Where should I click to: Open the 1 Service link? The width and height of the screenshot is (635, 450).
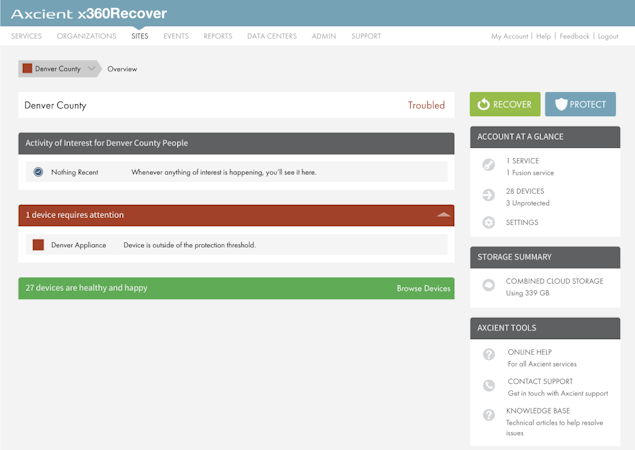click(522, 161)
